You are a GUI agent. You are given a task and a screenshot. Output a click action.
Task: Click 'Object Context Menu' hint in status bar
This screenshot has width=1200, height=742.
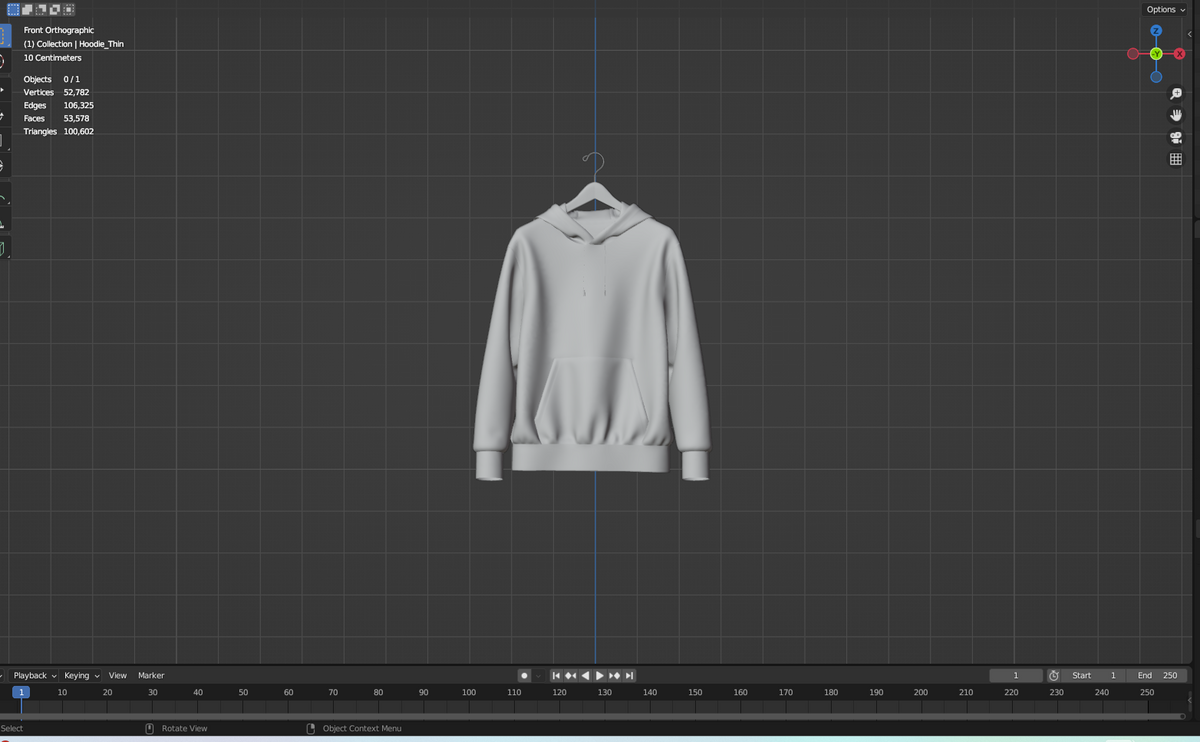(362, 729)
